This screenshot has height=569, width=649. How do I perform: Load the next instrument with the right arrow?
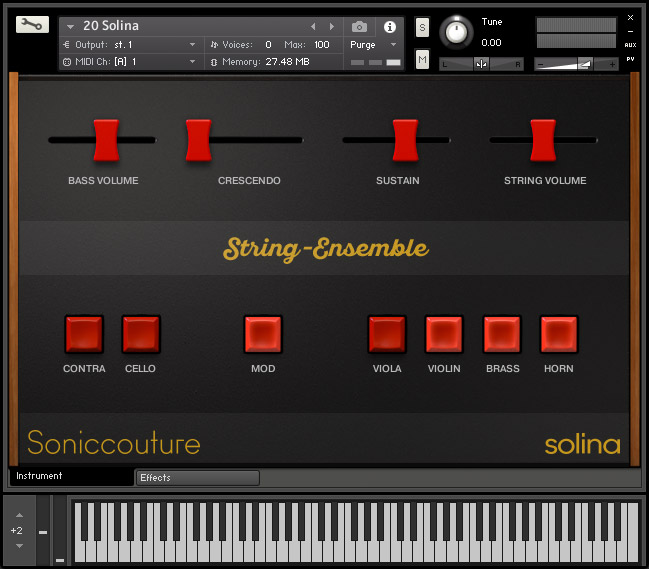(x=332, y=26)
